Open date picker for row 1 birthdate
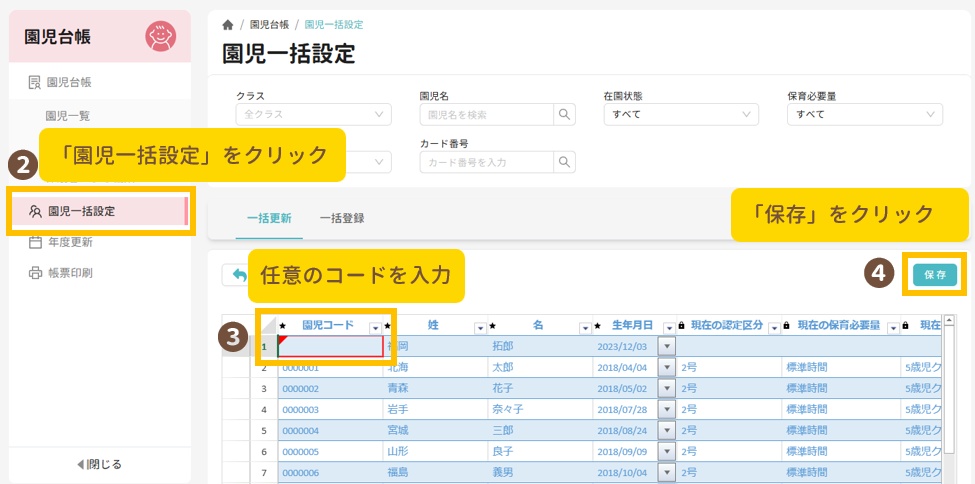The image size is (975, 484). tap(667, 346)
